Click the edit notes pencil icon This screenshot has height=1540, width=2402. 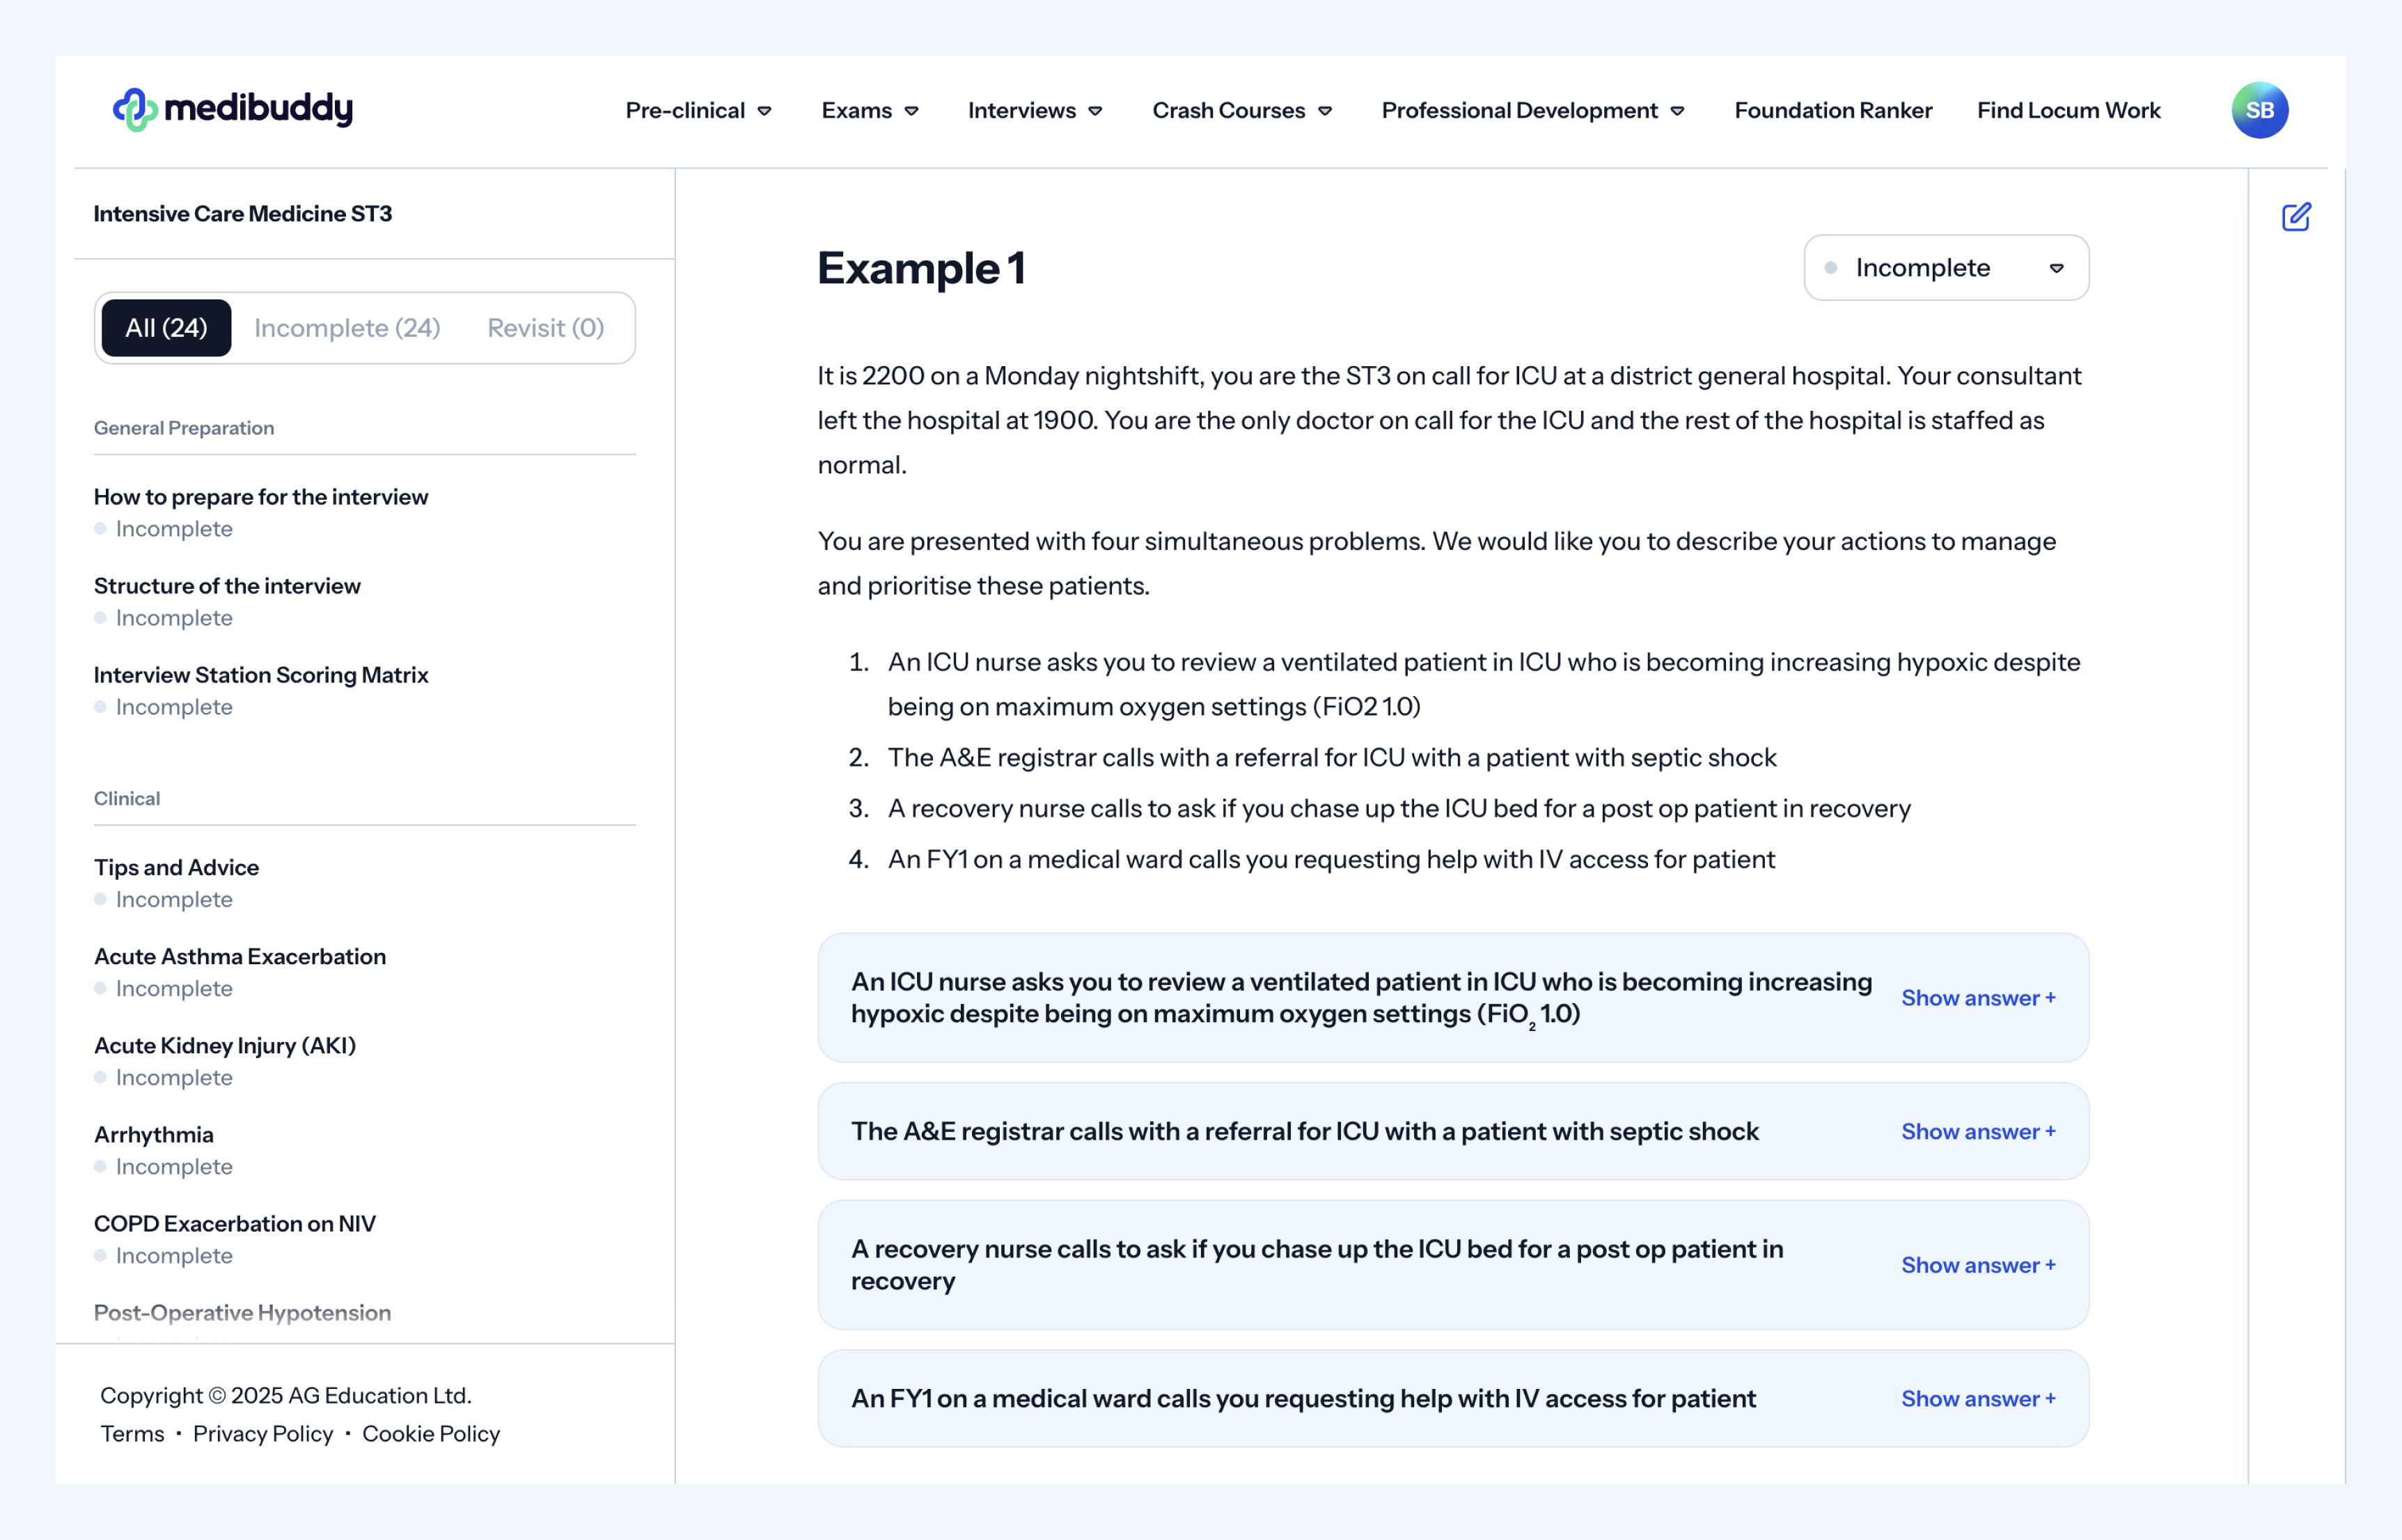[2296, 216]
